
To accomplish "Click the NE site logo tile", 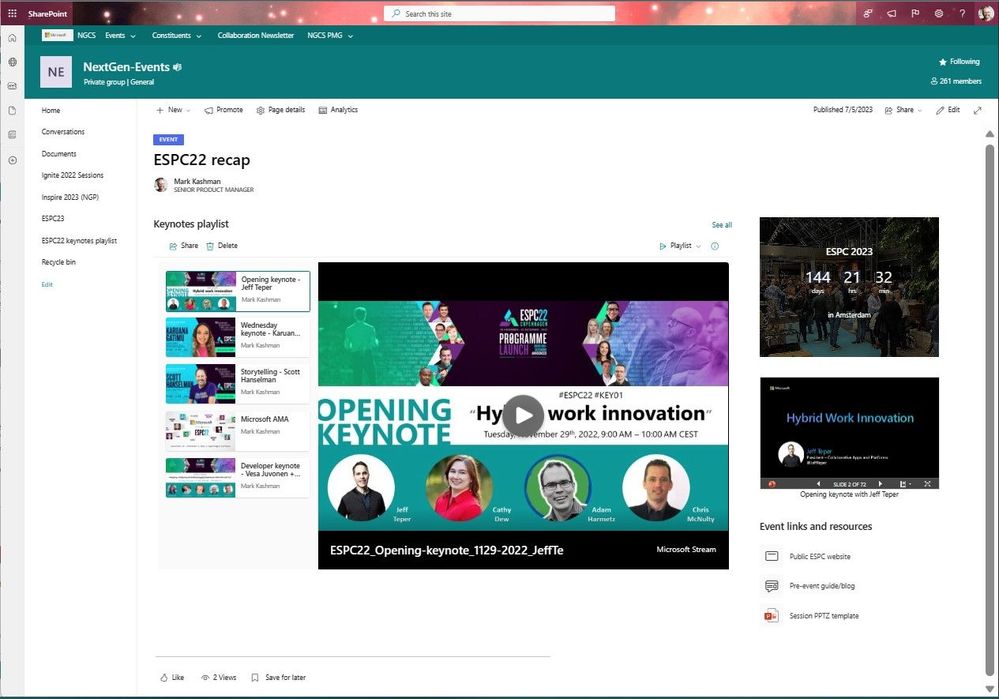I will click(x=56, y=72).
